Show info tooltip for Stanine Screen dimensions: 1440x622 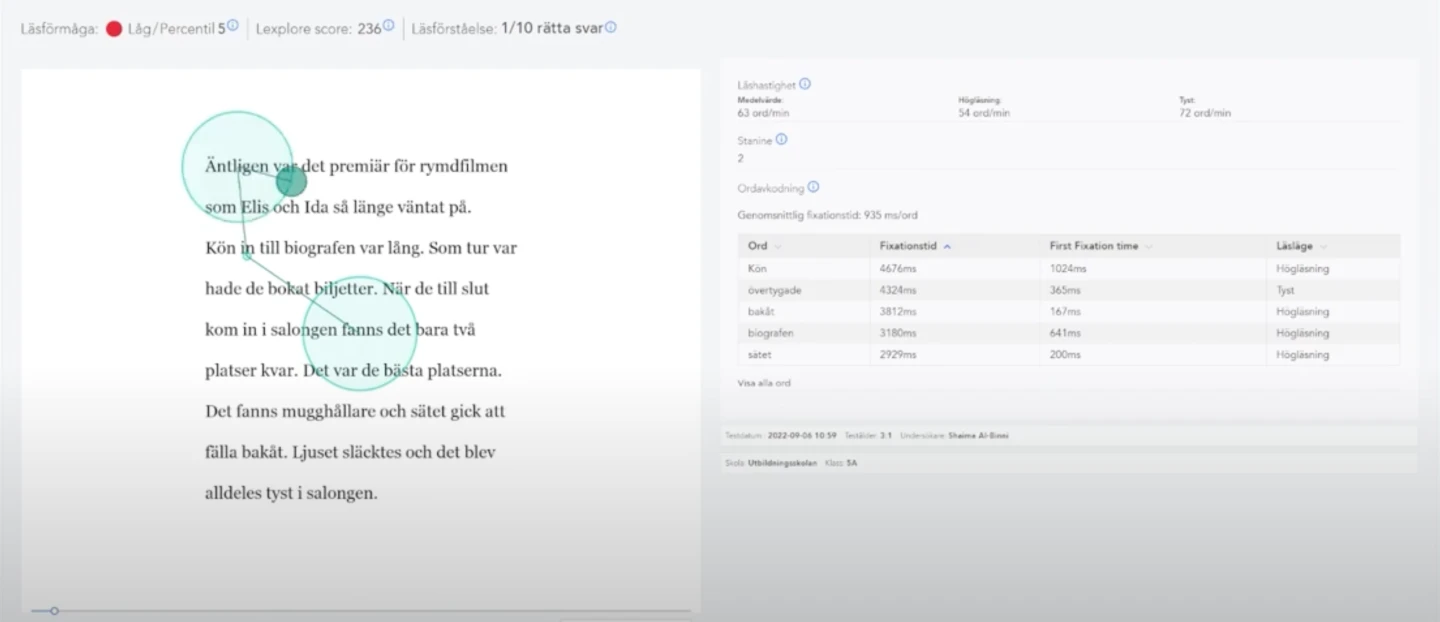pos(781,140)
